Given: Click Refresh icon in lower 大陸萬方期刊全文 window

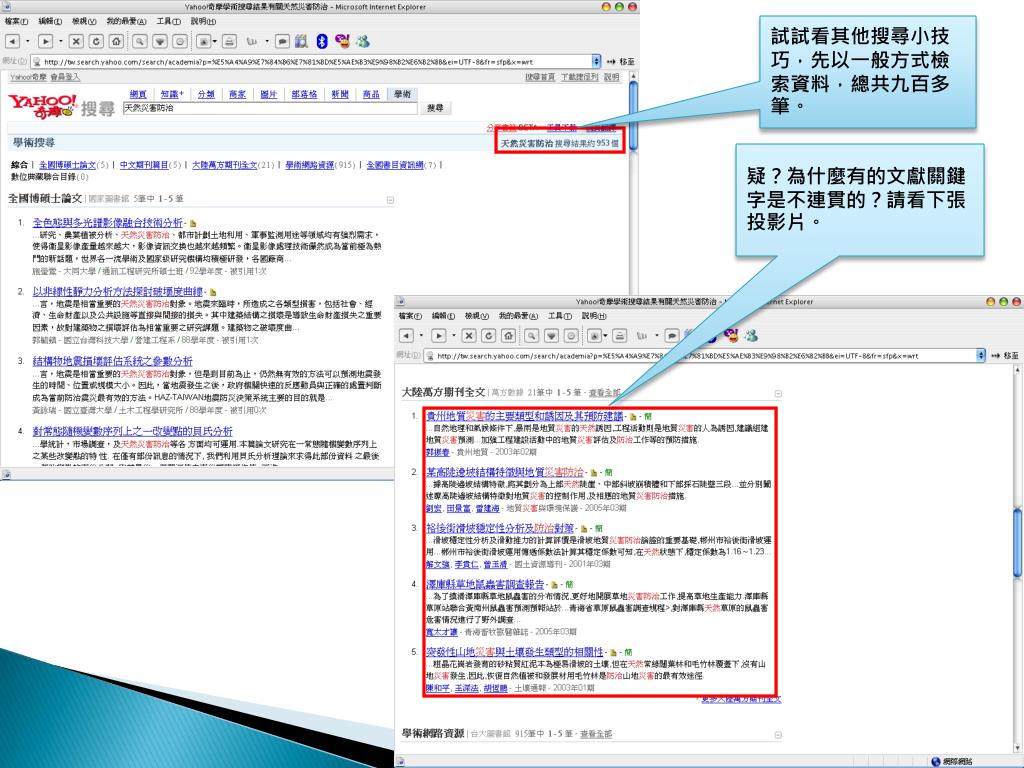Looking at the screenshot, I should pos(488,336).
